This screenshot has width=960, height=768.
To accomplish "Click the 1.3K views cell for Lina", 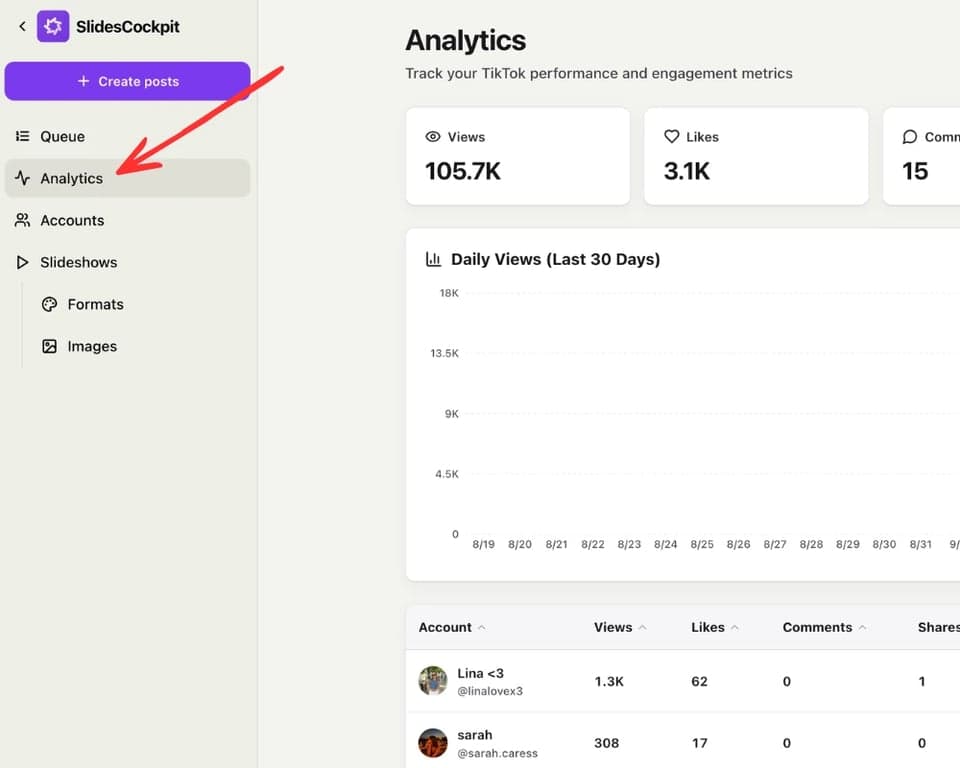I will [609, 682].
